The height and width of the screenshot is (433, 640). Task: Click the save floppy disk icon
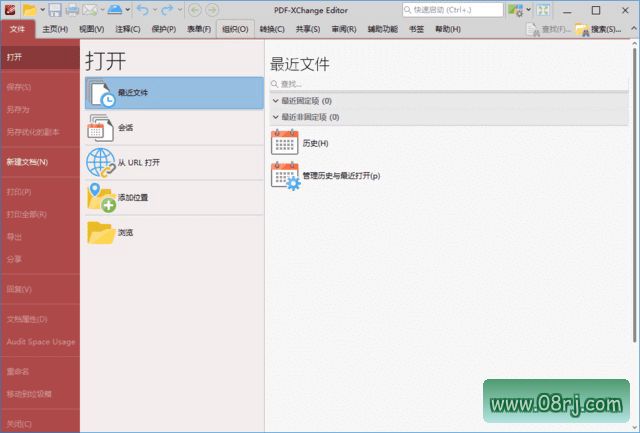click(x=54, y=10)
